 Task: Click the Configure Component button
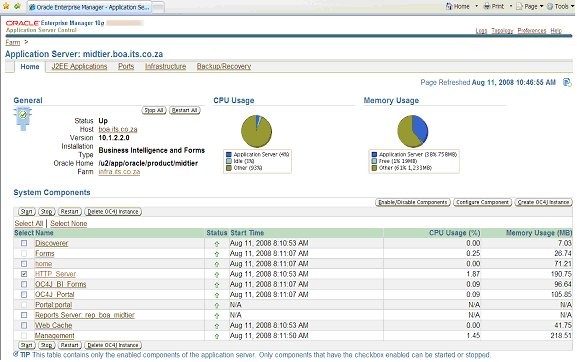[482, 202]
